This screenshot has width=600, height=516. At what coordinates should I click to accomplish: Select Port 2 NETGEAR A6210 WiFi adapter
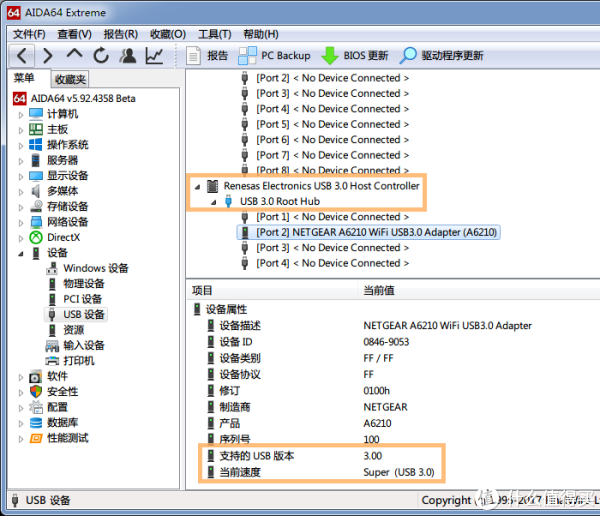pos(368,232)
